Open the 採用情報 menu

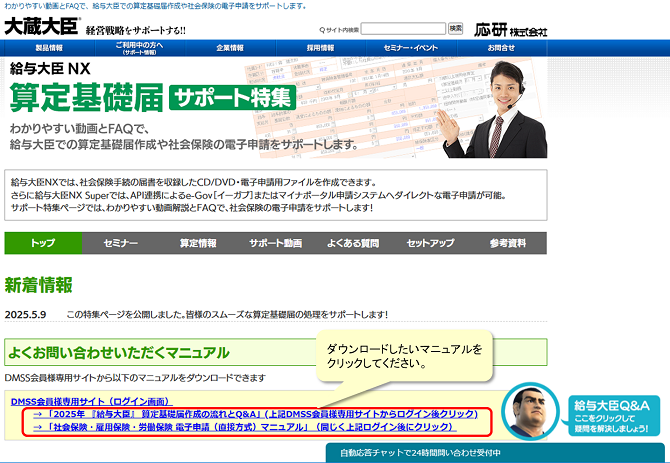(320, 48)
